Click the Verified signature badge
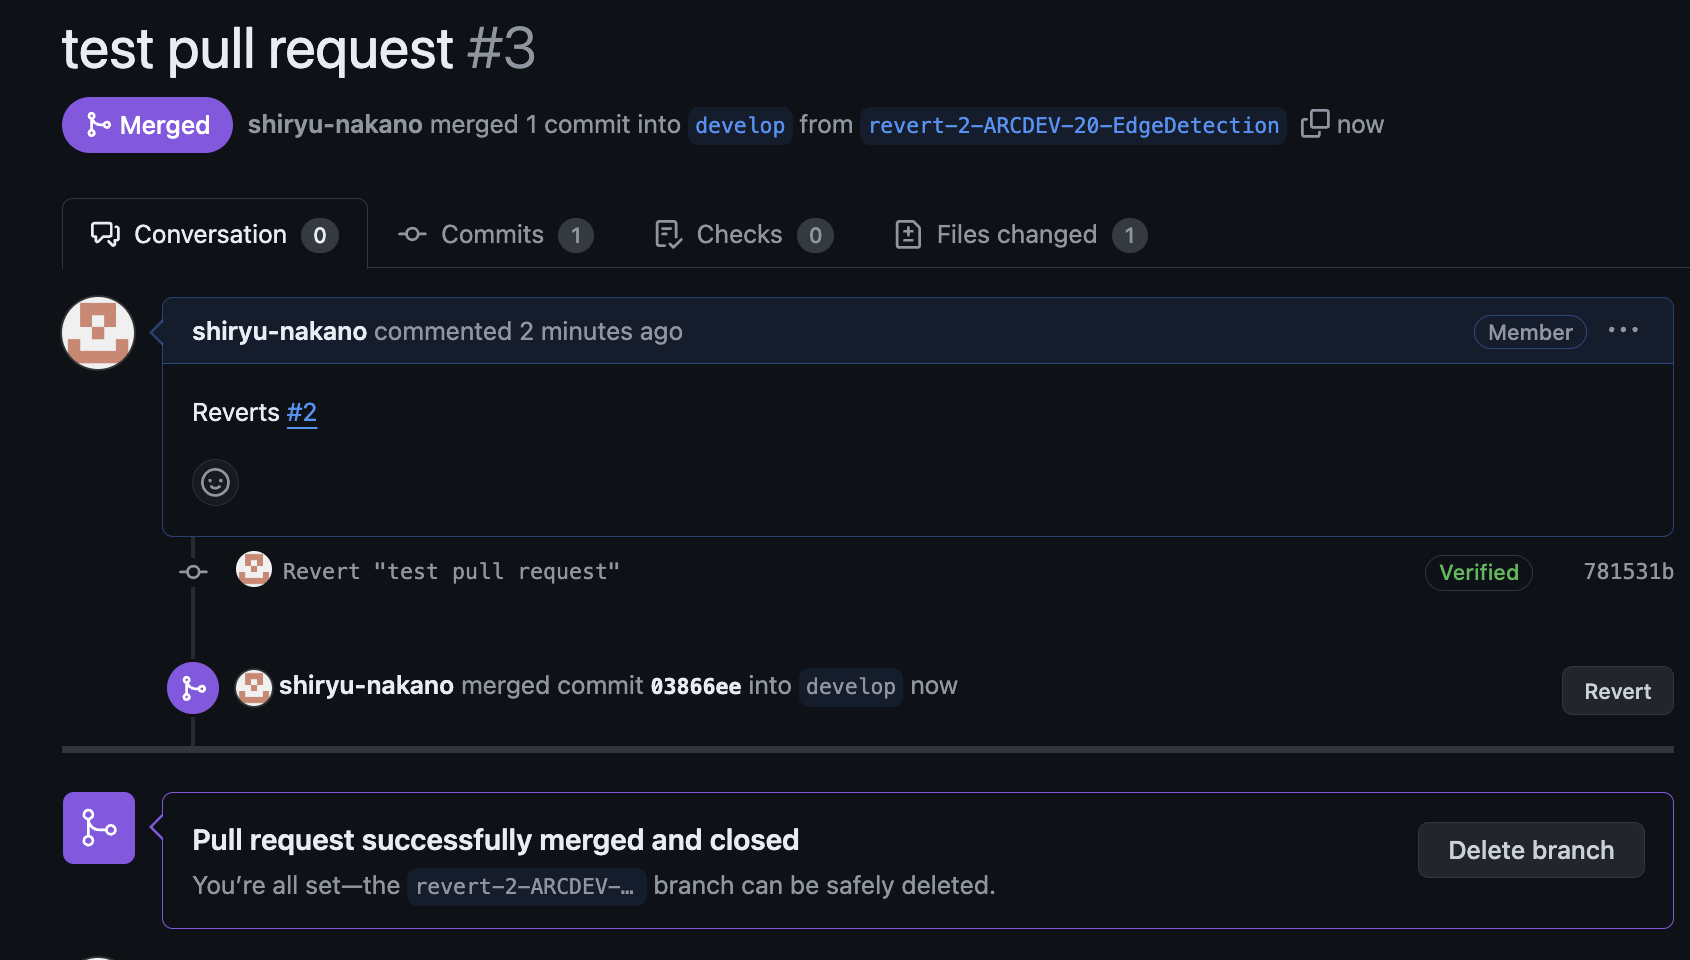The image size is (1690, 960). (x=1478, y=572)
